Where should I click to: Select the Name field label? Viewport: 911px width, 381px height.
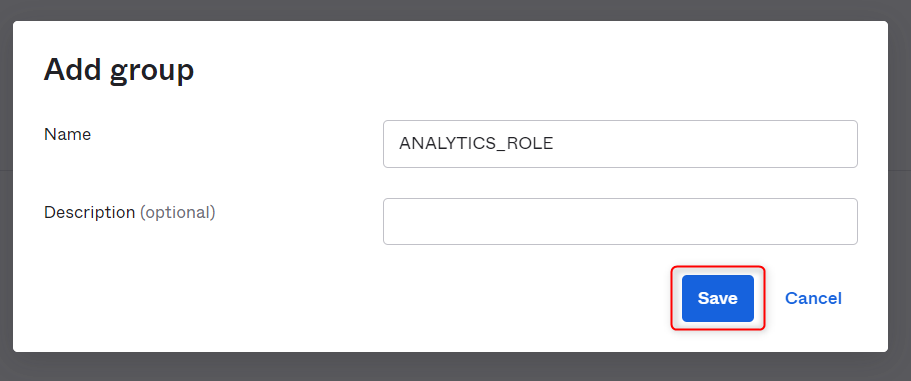coord(67,134)
